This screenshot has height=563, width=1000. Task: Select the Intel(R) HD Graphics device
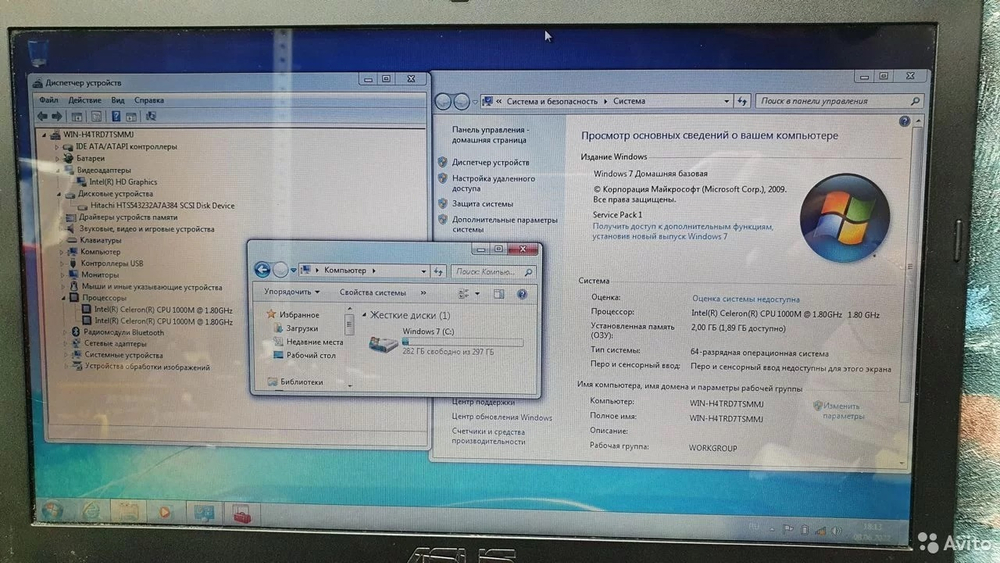tap(123, 182)
